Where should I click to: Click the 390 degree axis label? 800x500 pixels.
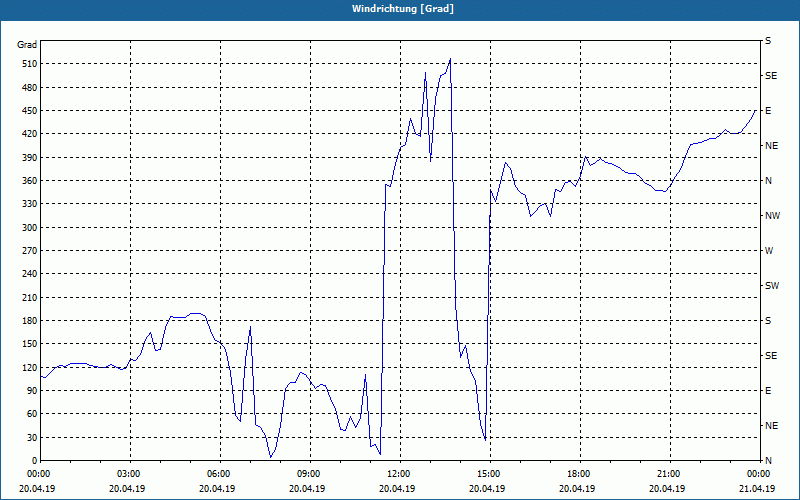(29, 157)
